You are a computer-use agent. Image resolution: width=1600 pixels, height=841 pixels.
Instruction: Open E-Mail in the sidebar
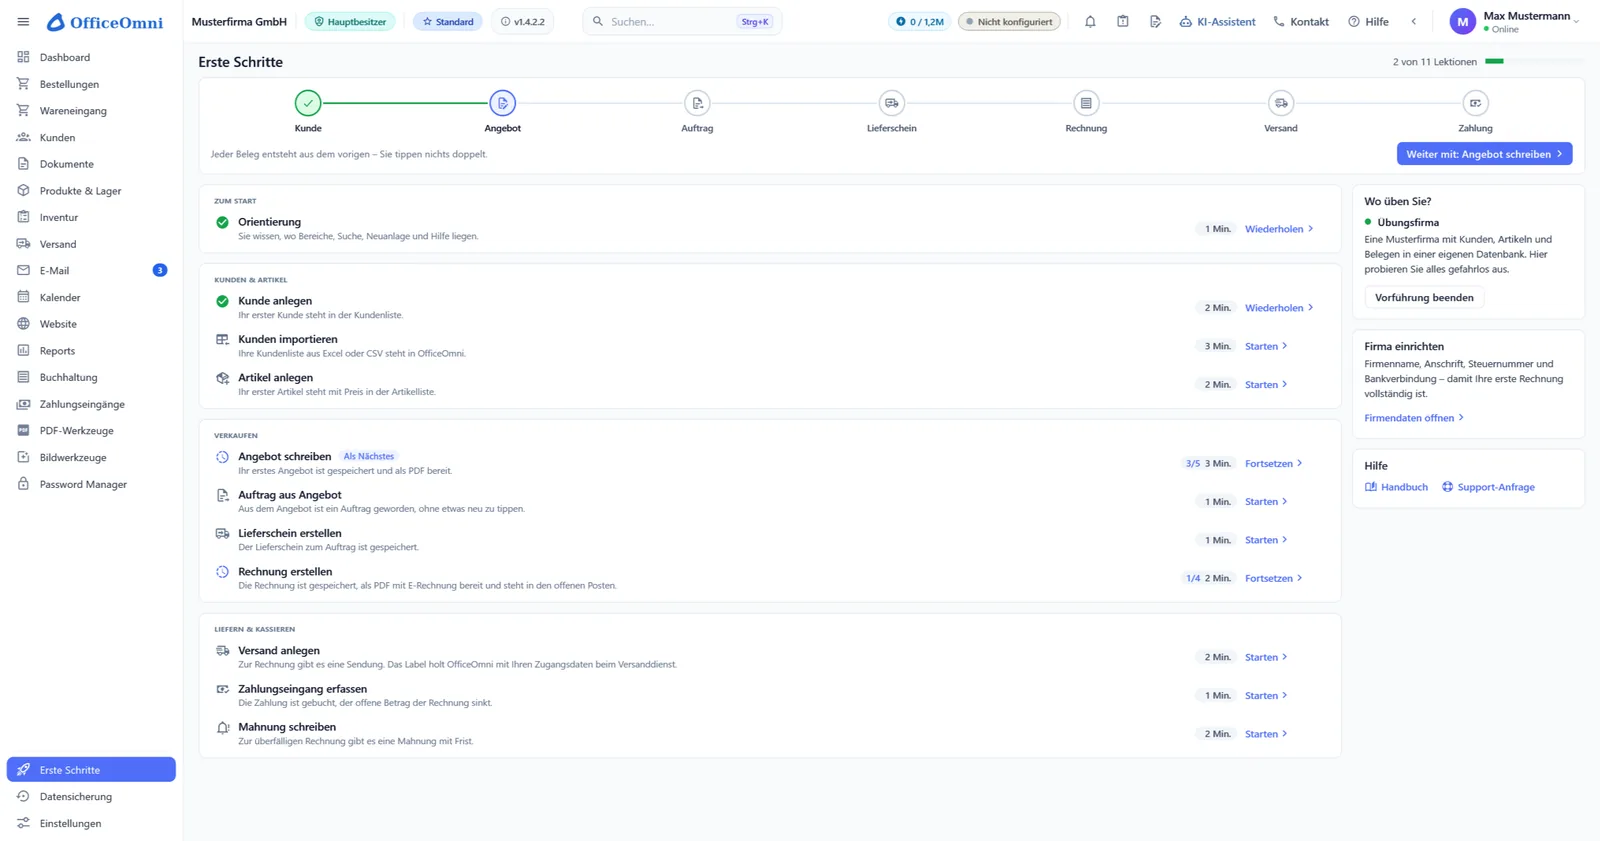91,270
